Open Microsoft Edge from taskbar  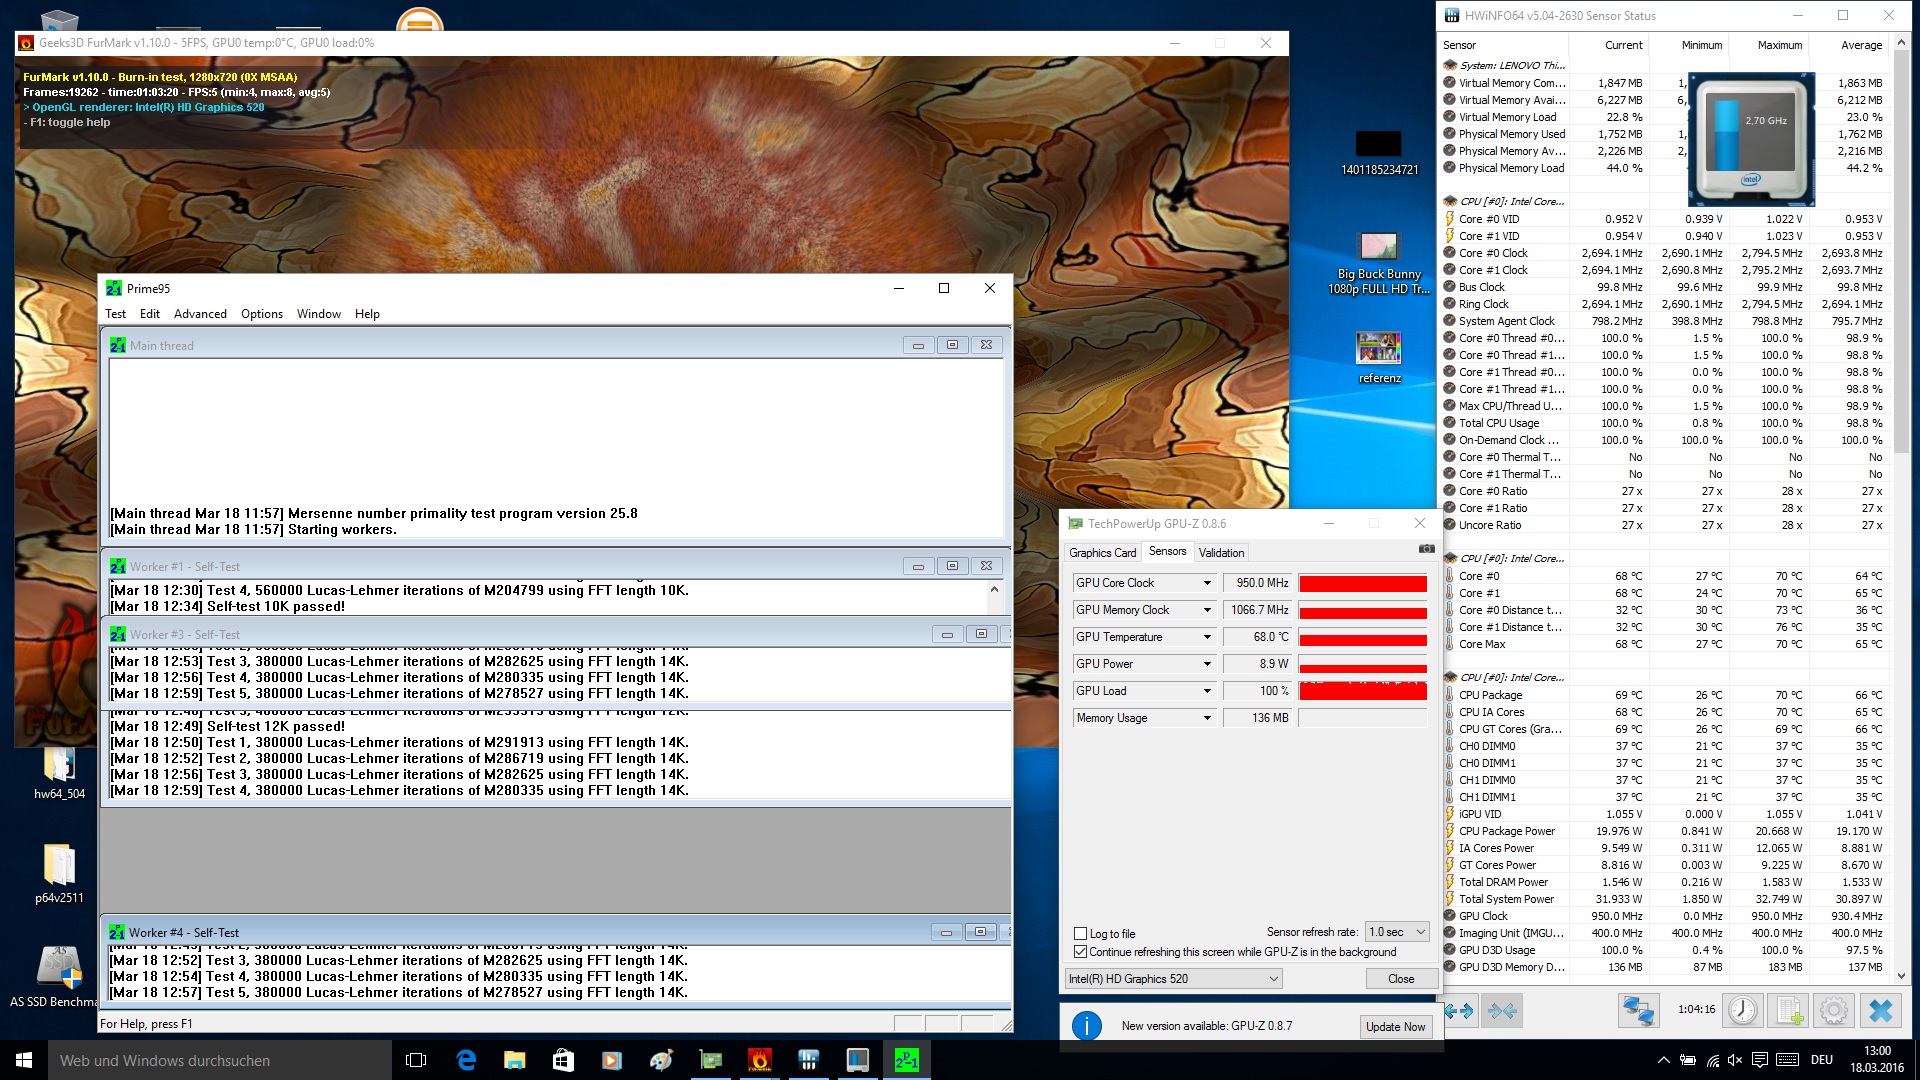click(466, 1060)
